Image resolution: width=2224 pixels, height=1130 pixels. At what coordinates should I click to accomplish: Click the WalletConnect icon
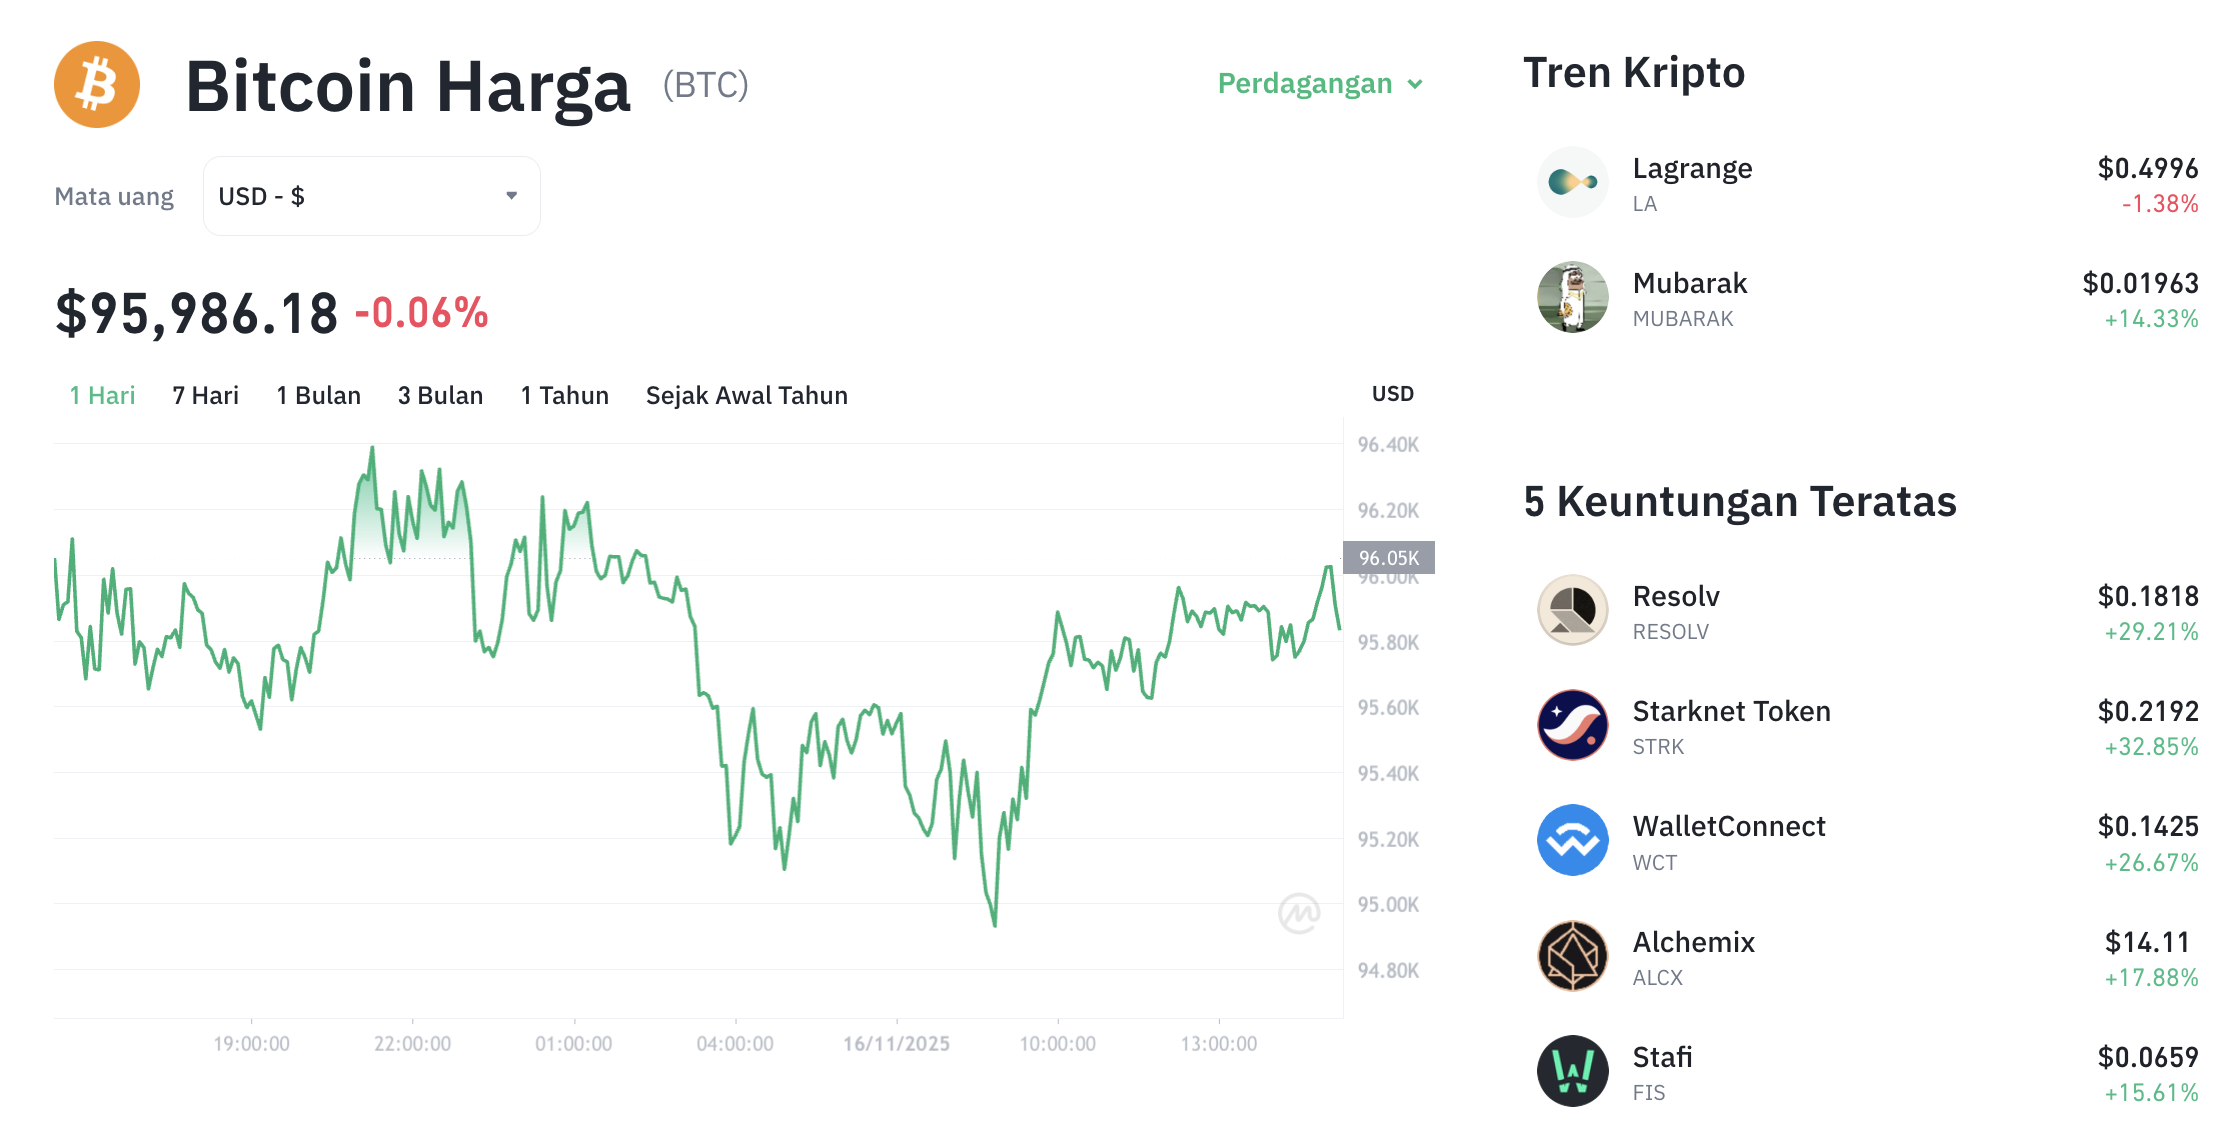point(1572,840)
